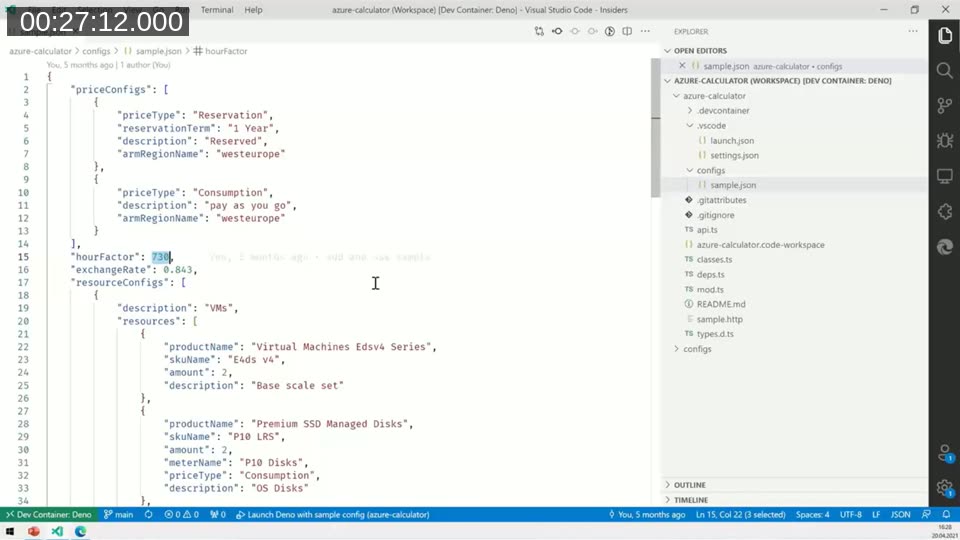Open Explorer Views and More Actions ellipsis
This screenshot has height=540, width=960.
click(x=913, y=31)
